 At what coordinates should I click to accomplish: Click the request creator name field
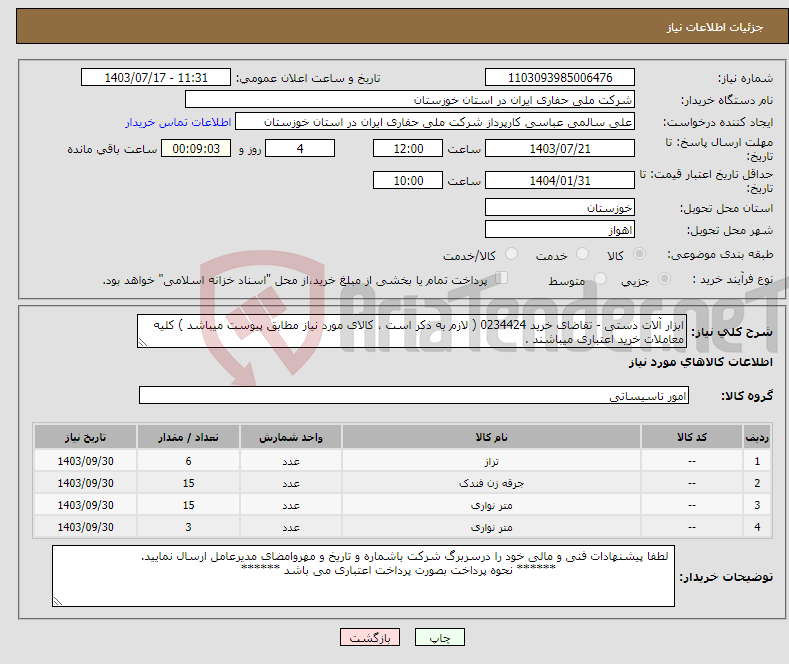coord(435,122)
